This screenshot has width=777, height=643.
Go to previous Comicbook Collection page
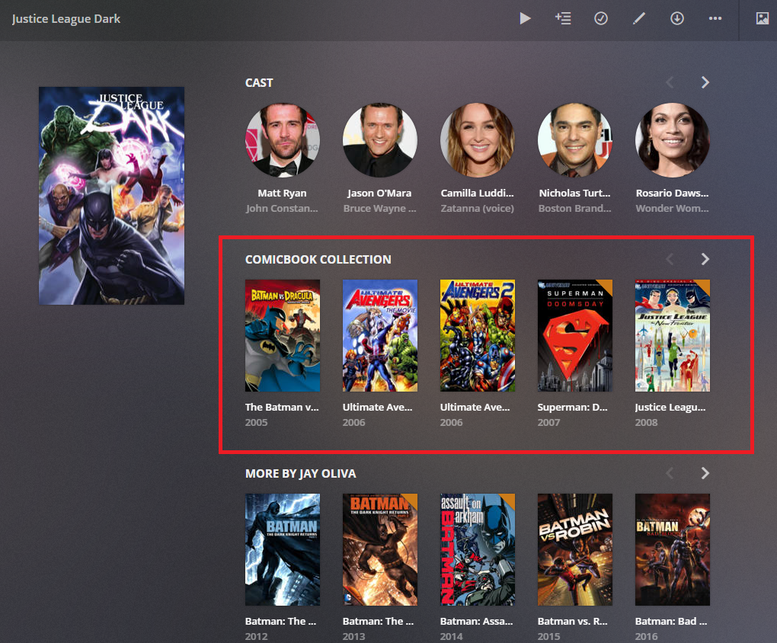(x=669, y=259)
